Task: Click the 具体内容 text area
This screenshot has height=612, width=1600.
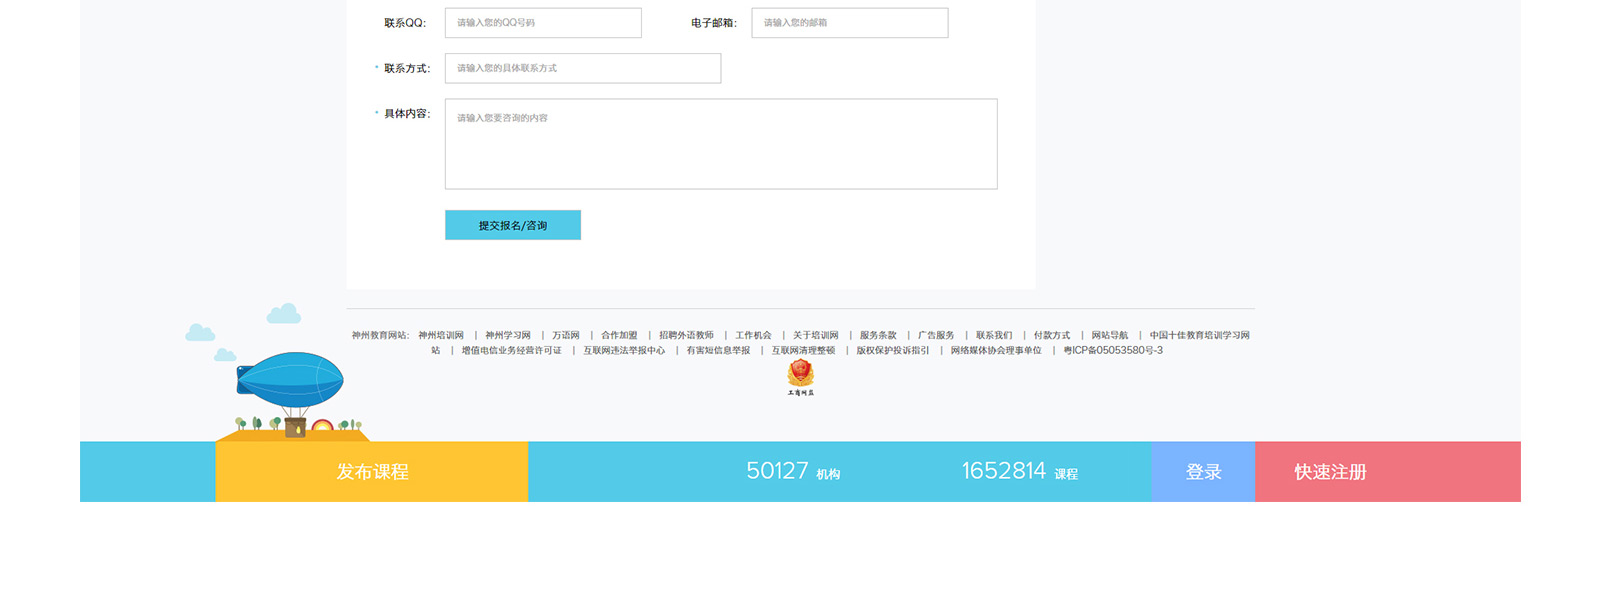Action: point(720,144)
